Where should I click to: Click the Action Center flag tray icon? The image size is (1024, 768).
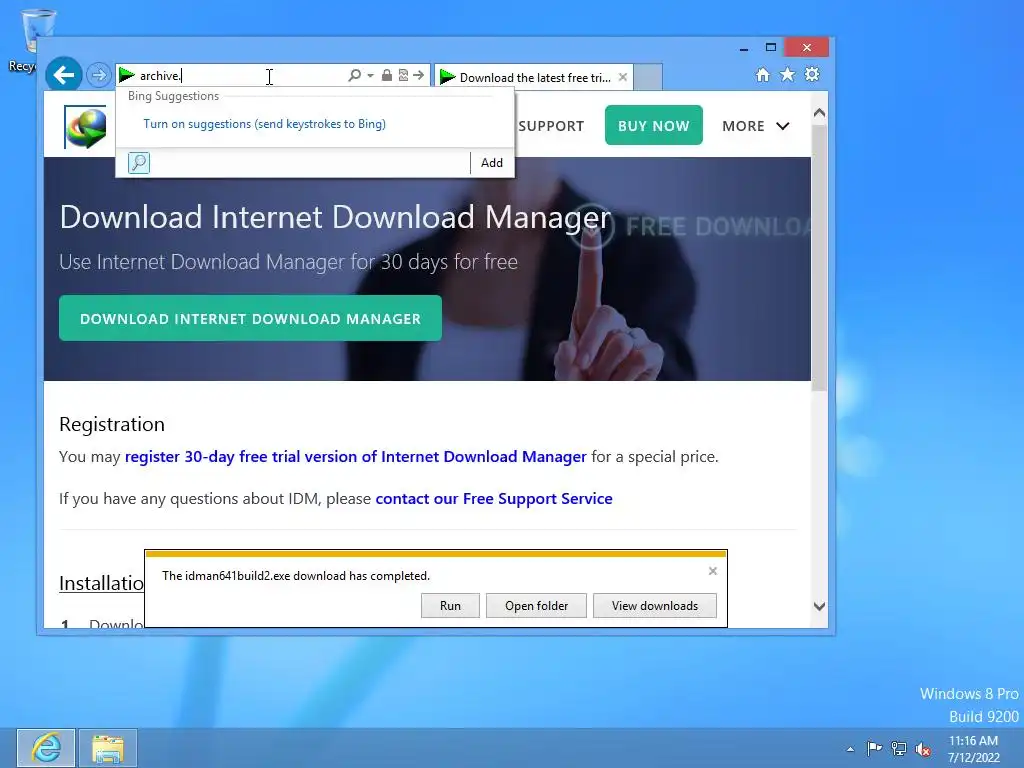coord(874,748)
